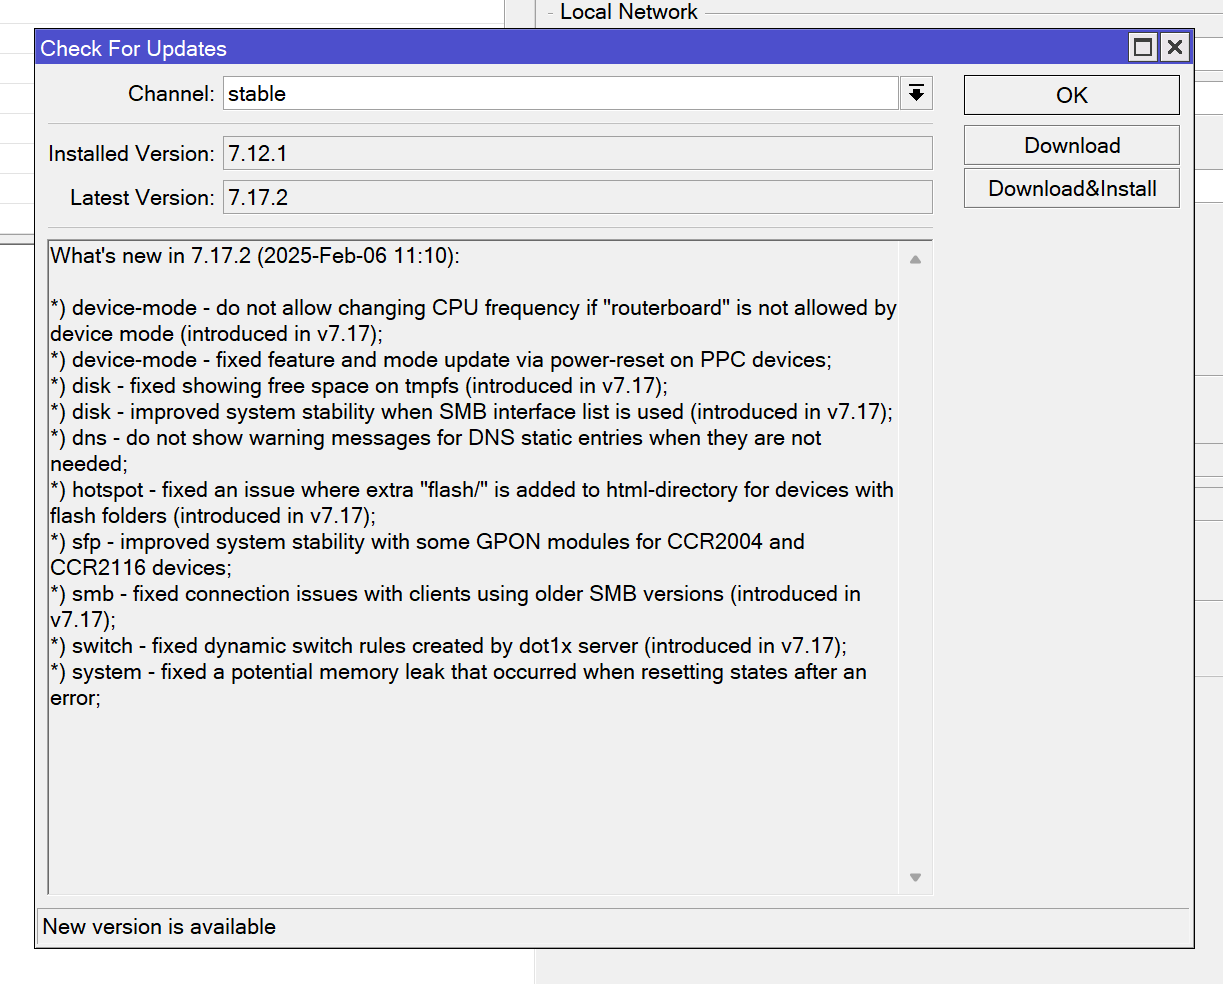1223x984 pixels.
Task: Maximize the Check For Updates window
Action: [x=1142, y=47]
